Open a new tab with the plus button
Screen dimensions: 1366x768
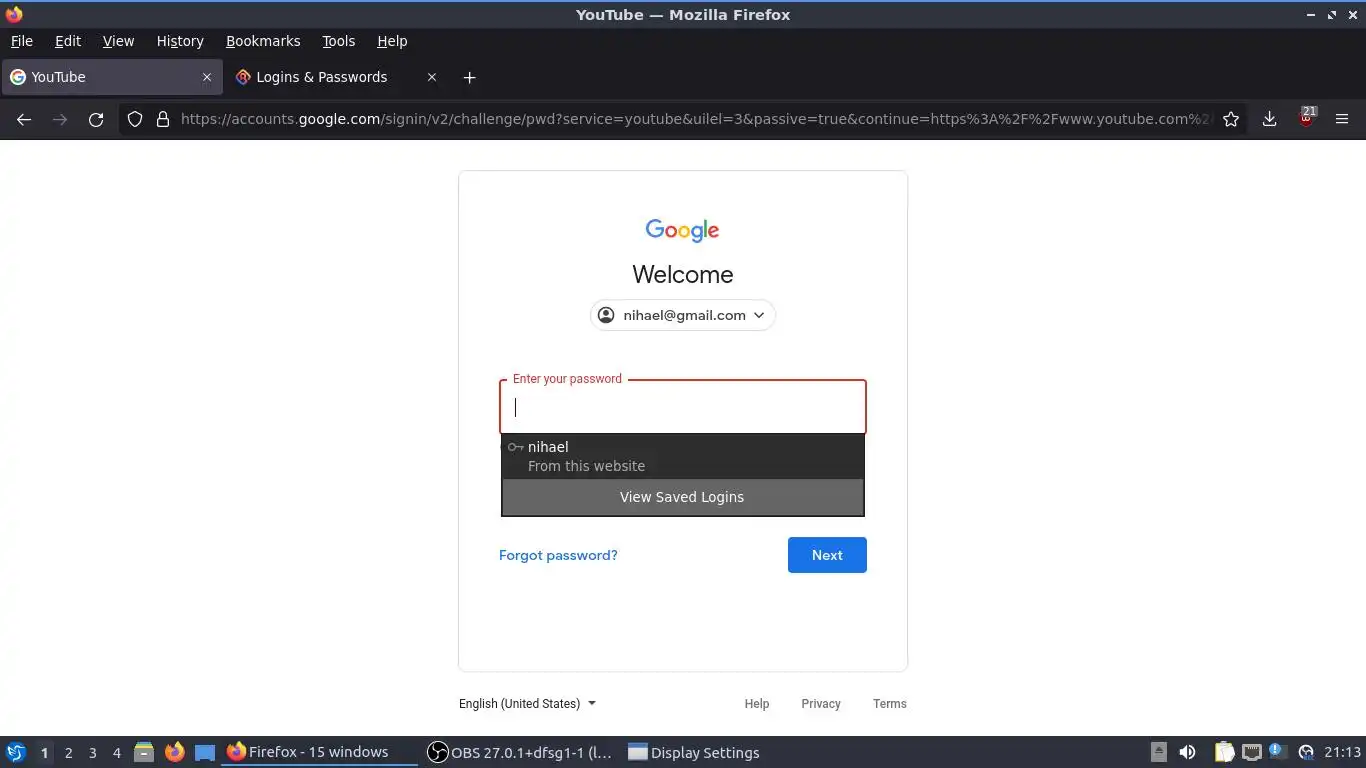469,77
